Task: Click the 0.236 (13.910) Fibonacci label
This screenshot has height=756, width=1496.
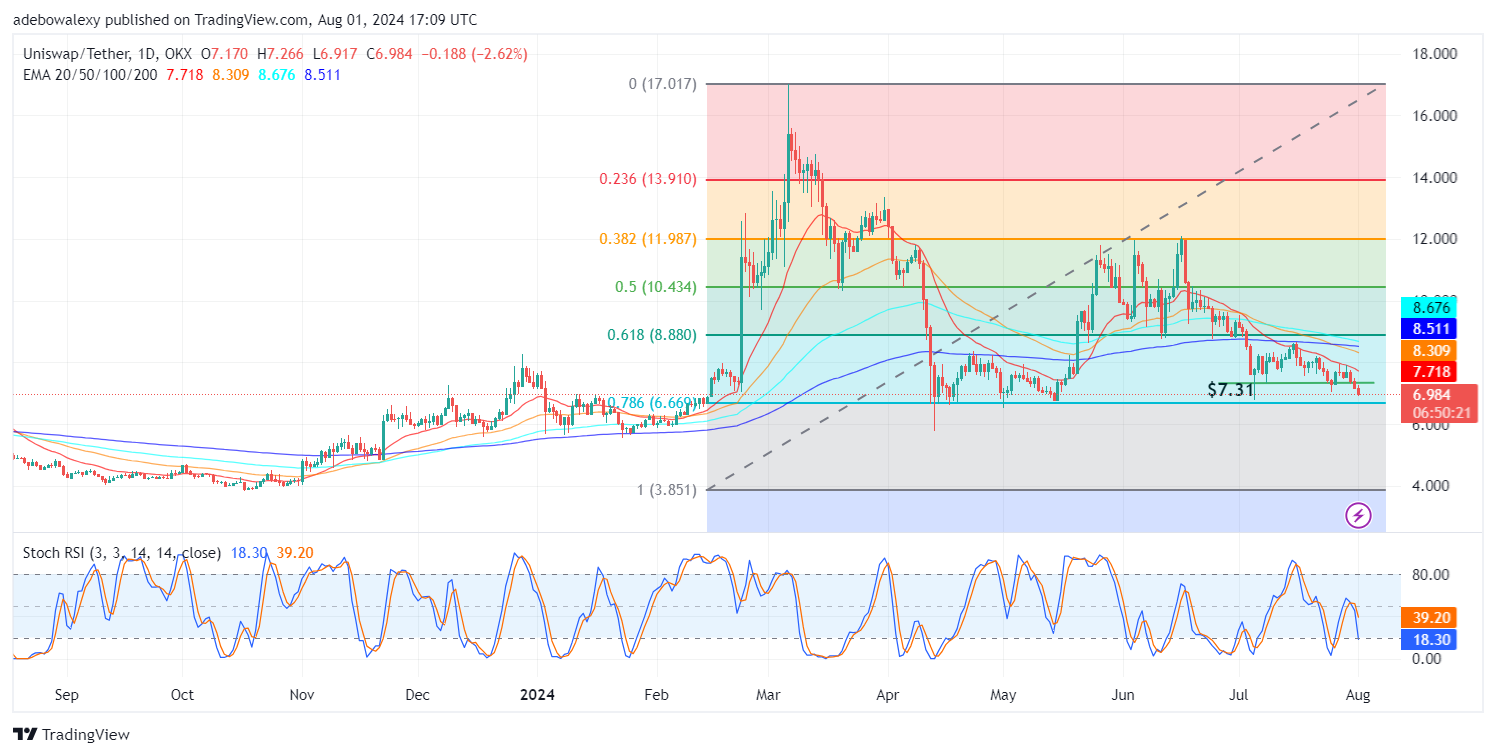Action: tap(649, 179)
